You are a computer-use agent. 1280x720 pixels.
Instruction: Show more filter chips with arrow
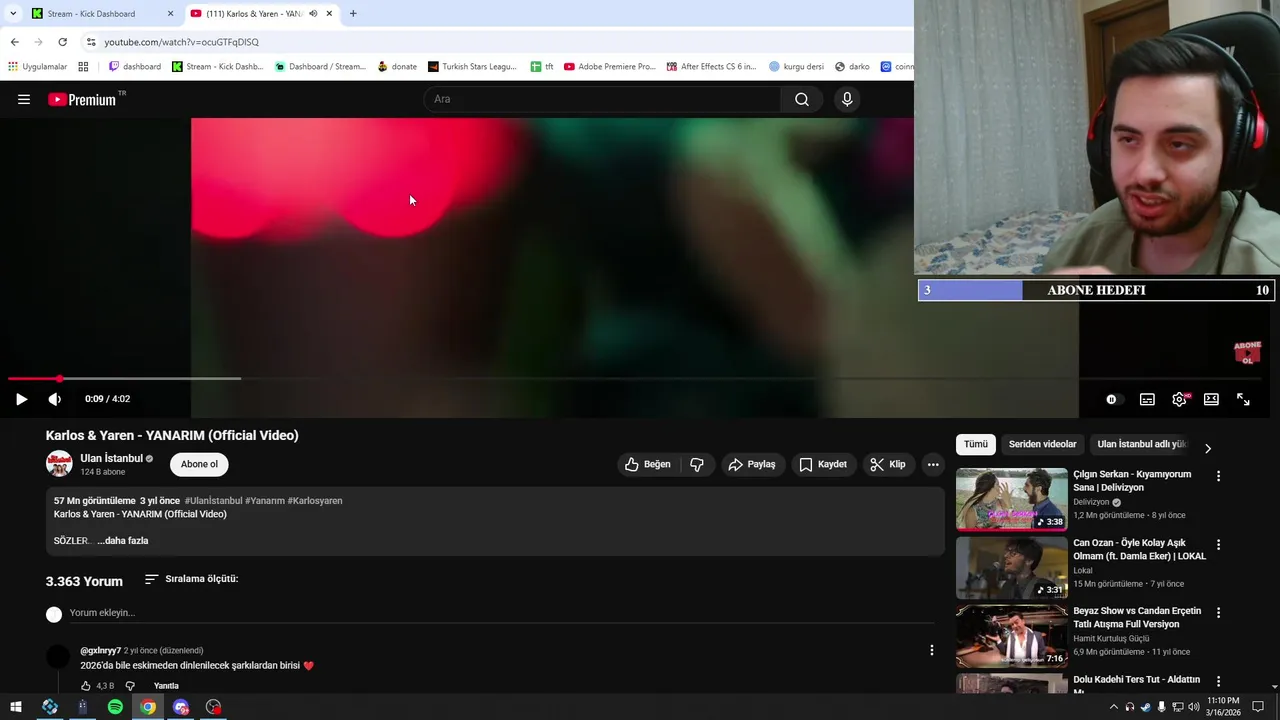[1207, 448]
